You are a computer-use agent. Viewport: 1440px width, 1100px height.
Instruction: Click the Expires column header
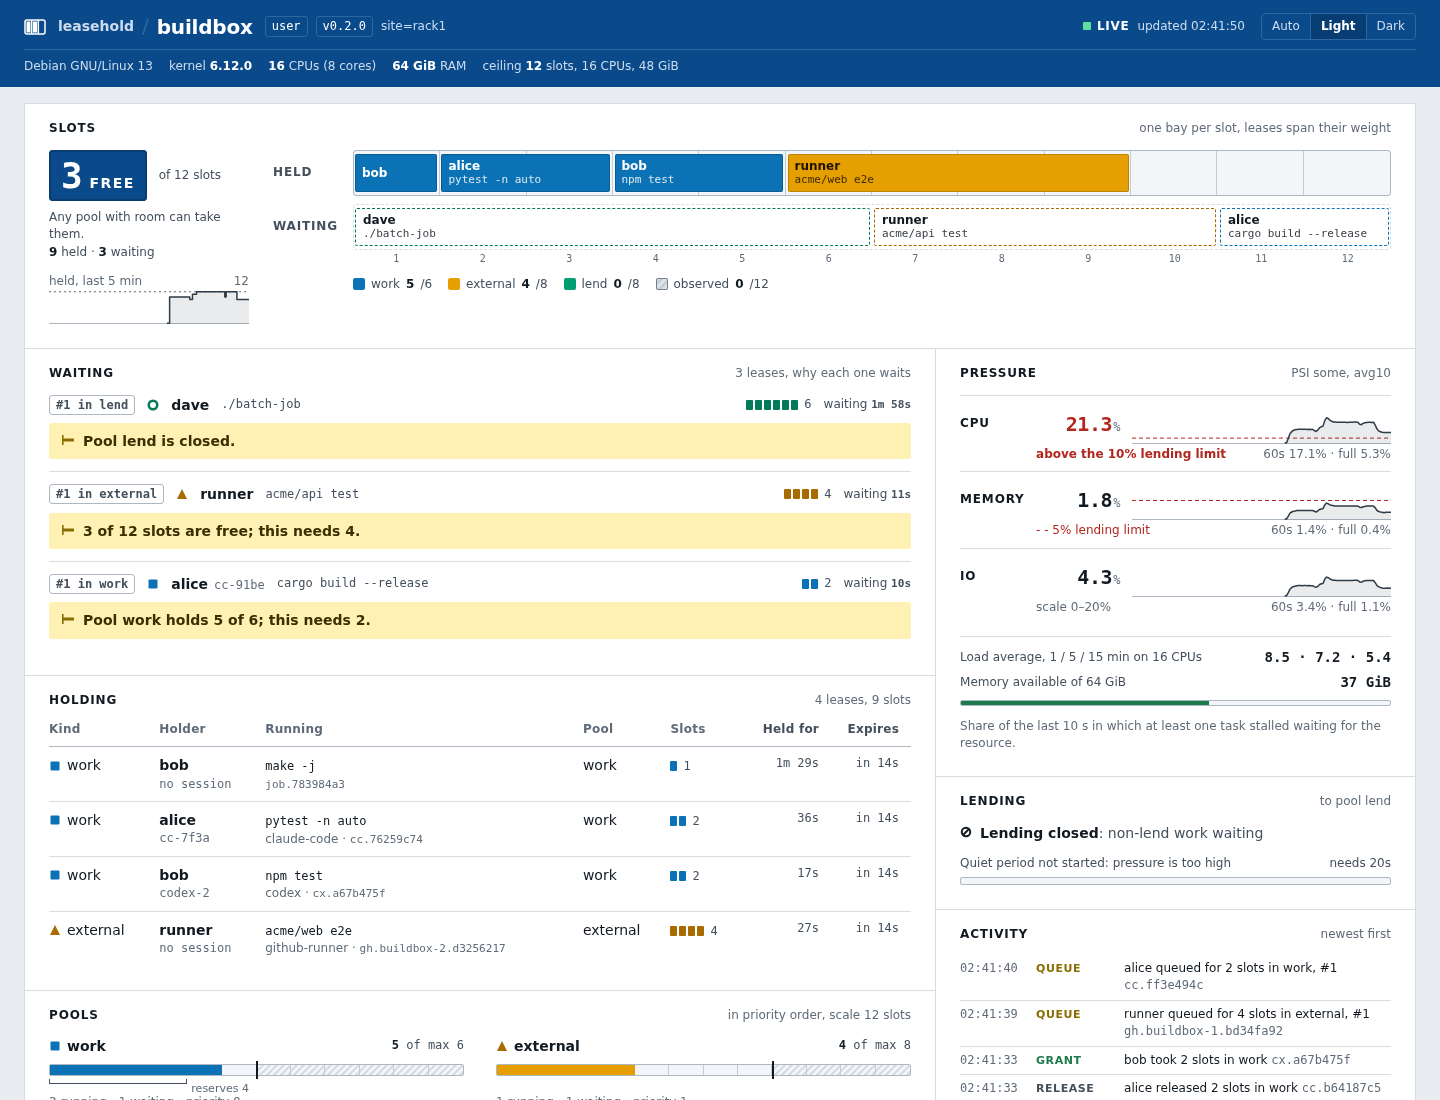coord(873,729)
